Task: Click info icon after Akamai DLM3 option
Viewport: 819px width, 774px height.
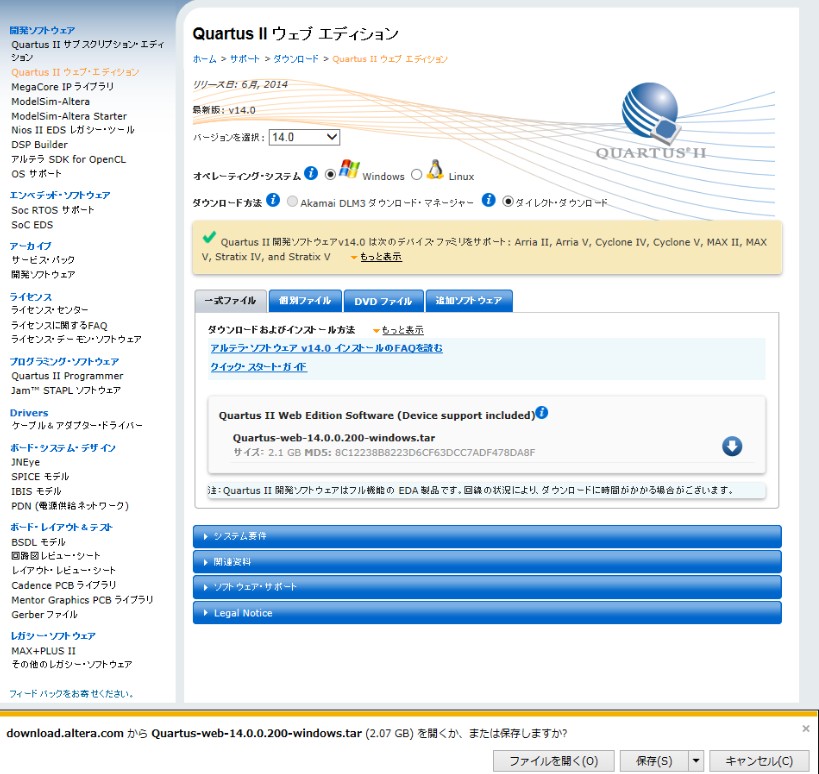Action: (489, 200)
